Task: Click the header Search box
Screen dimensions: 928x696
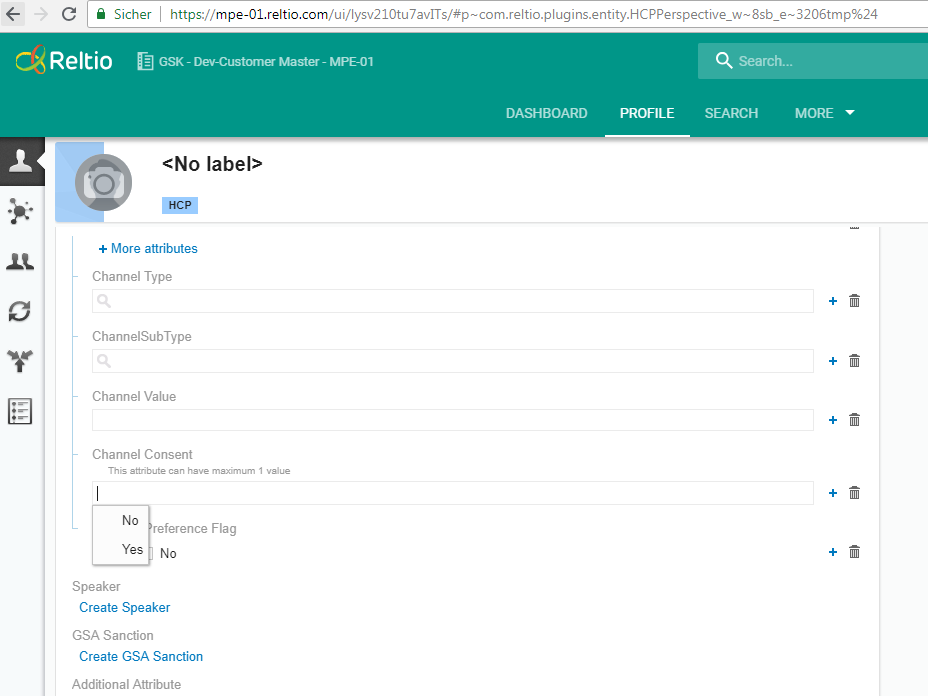Action: click(813, 61)
